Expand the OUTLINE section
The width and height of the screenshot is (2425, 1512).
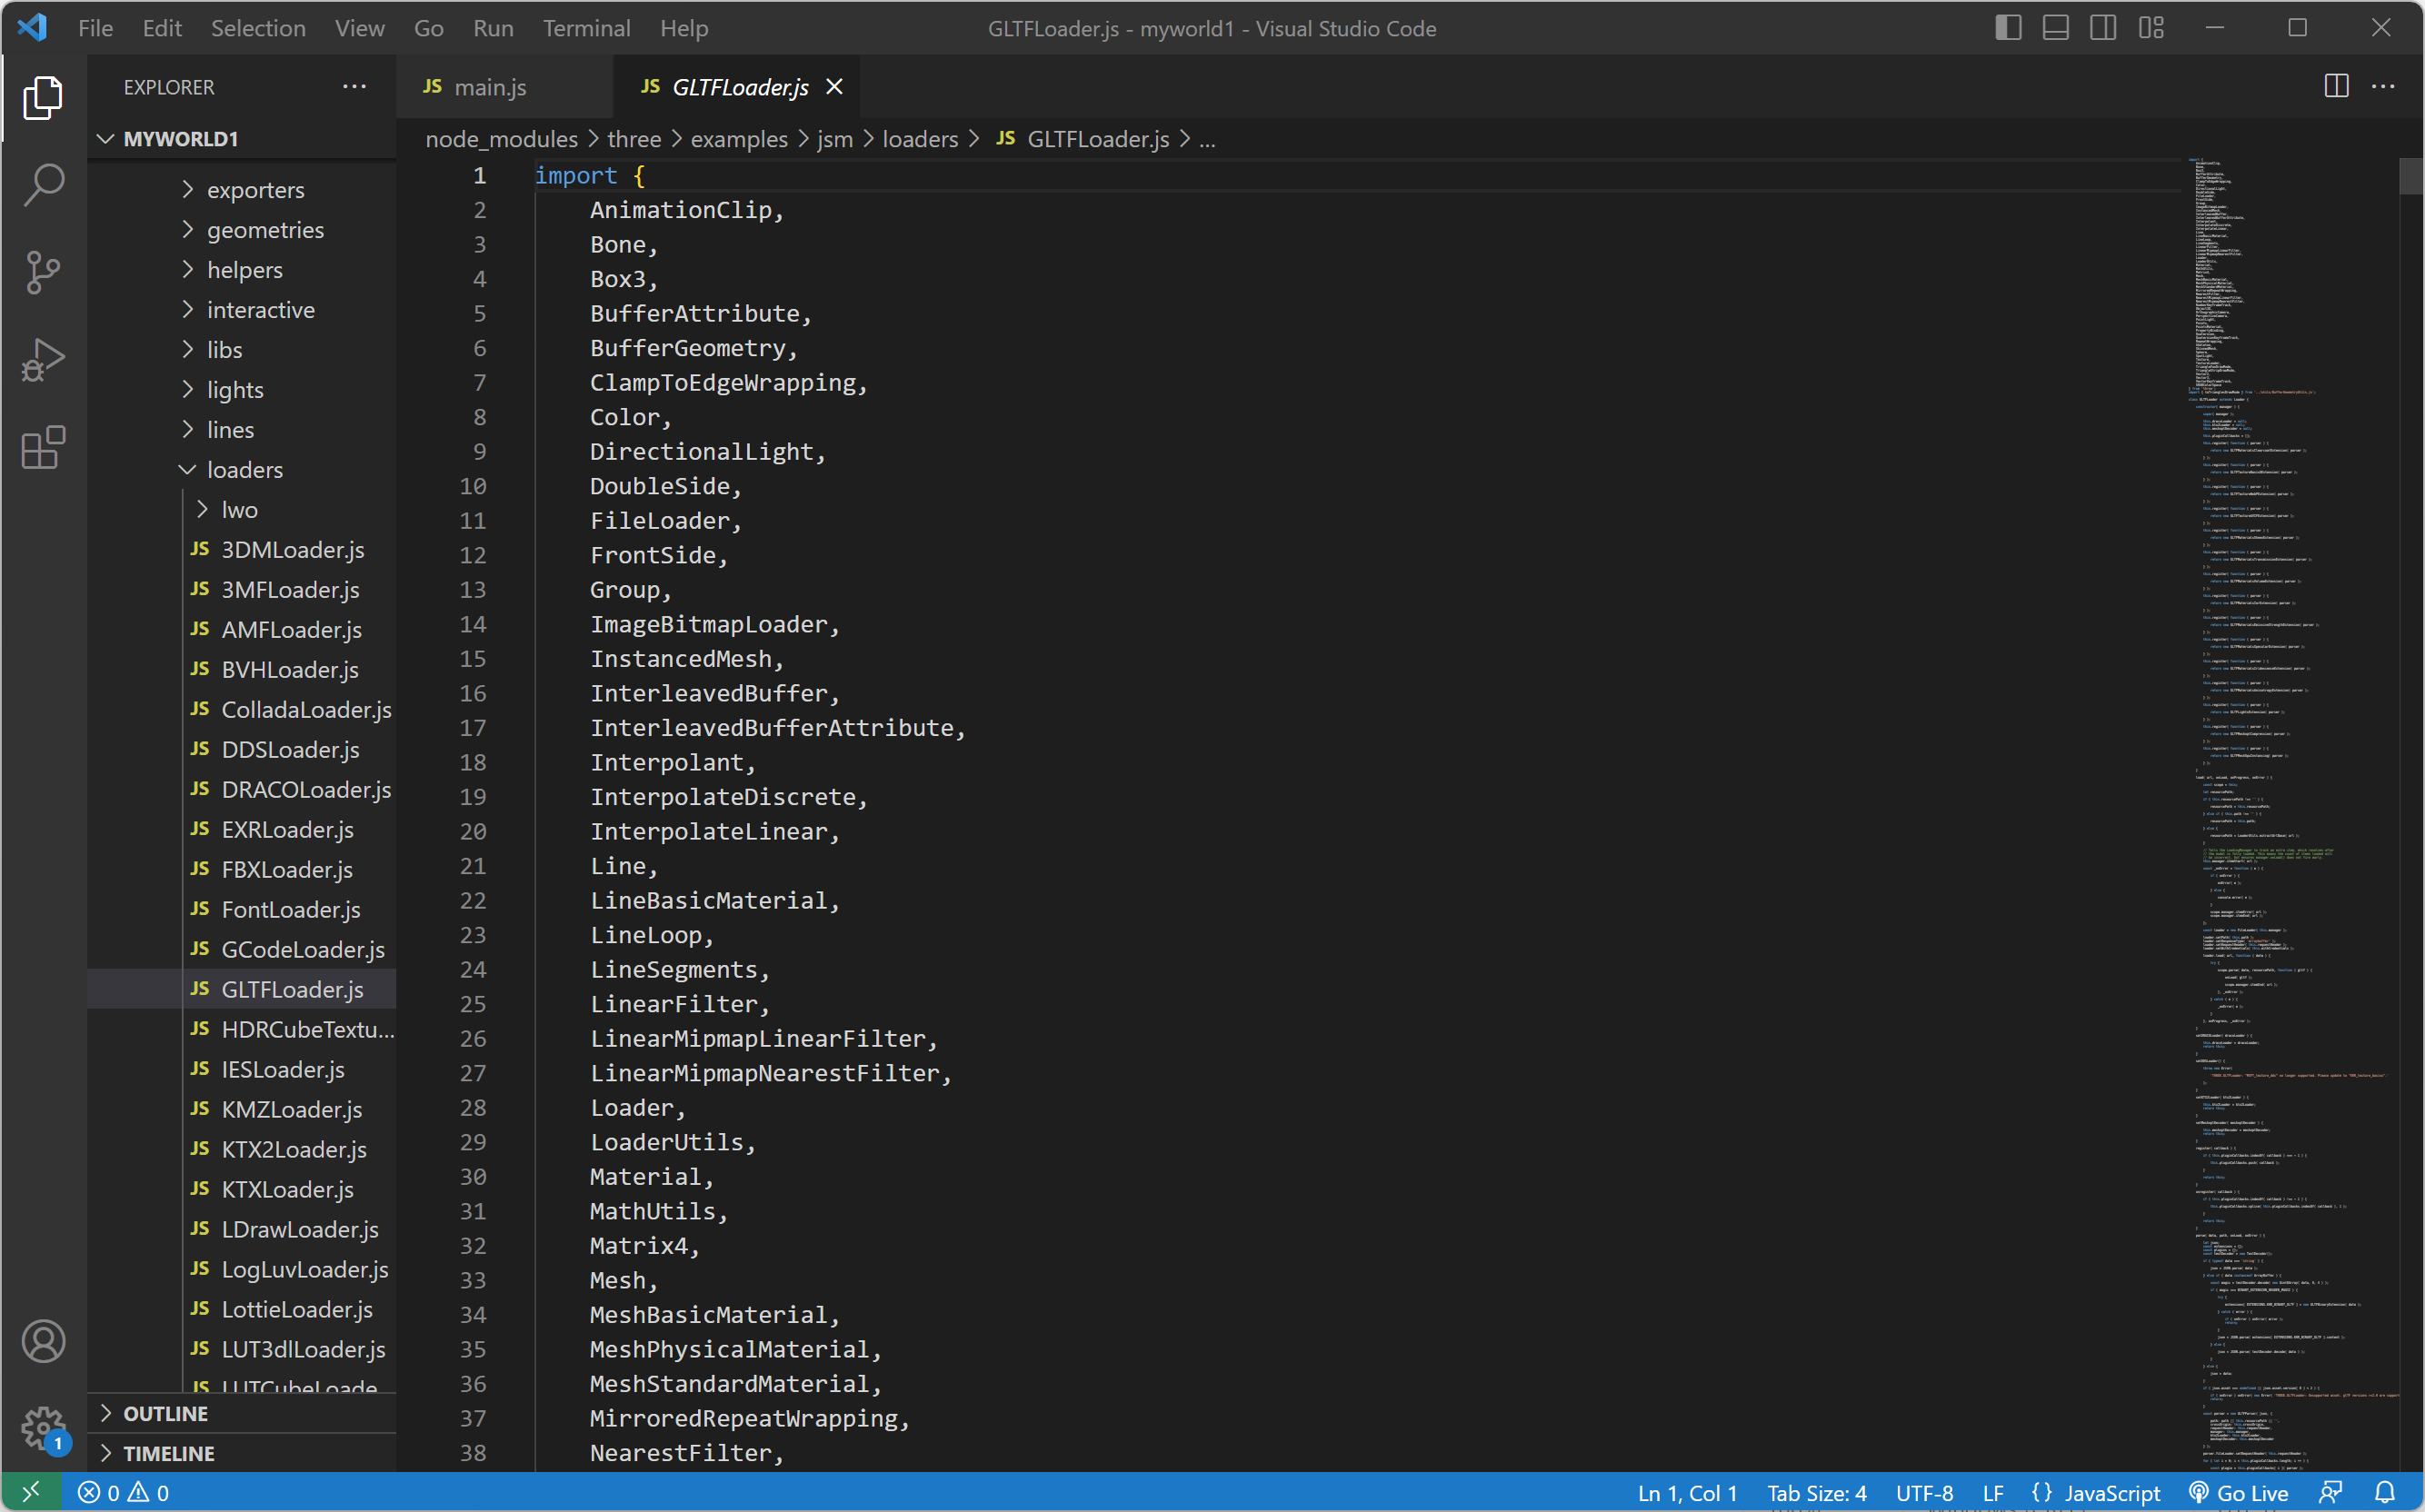(x=166, y=1413)
